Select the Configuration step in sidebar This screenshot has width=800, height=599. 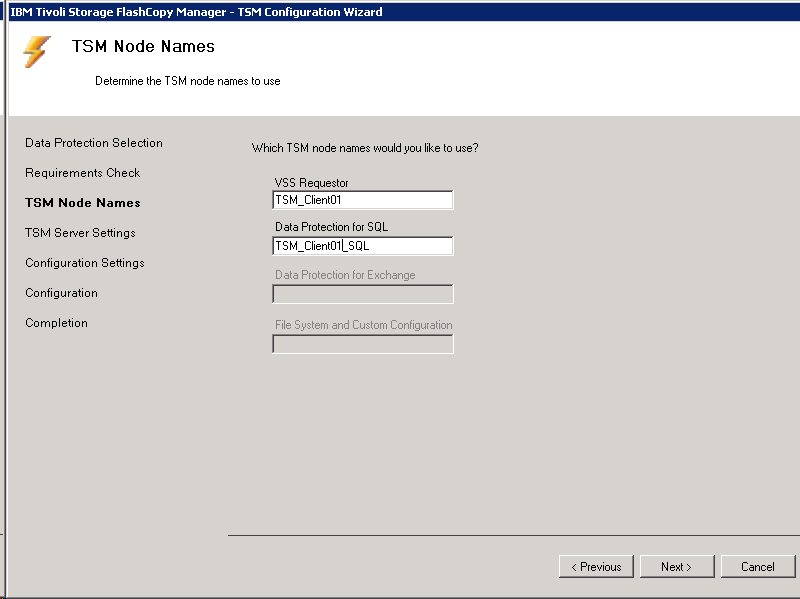61,293
